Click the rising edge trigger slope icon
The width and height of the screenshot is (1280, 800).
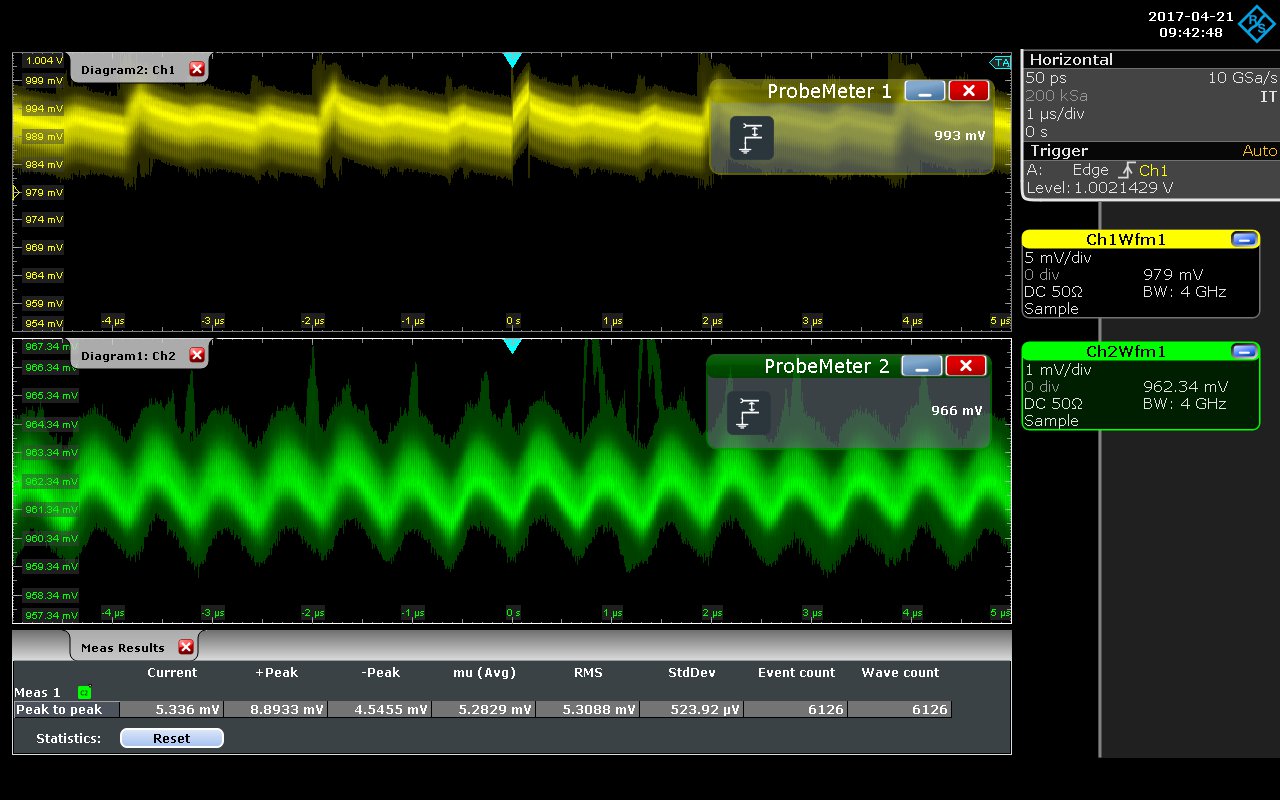point(1125,170)
